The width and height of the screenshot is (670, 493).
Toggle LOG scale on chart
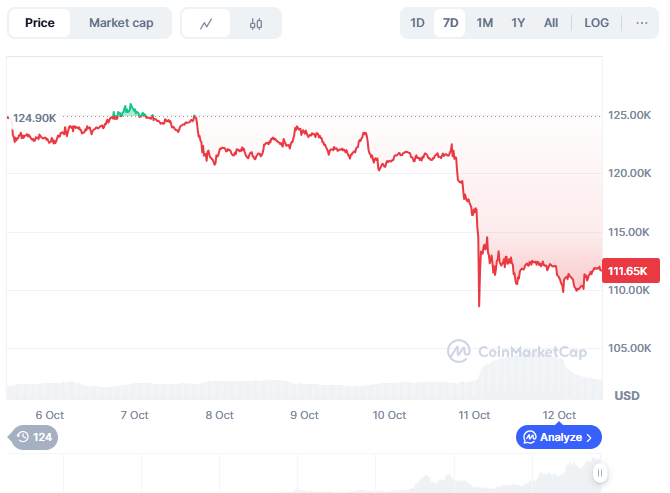(596, 23)
